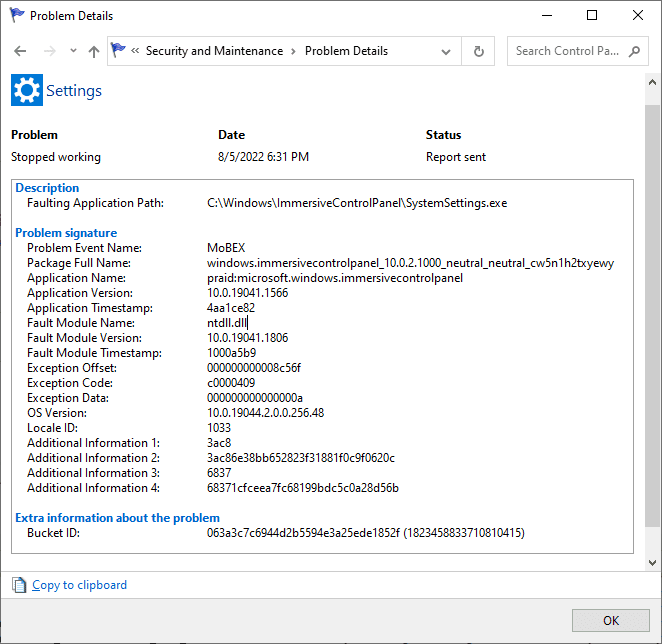Click the Status column header

click(443, 135)
